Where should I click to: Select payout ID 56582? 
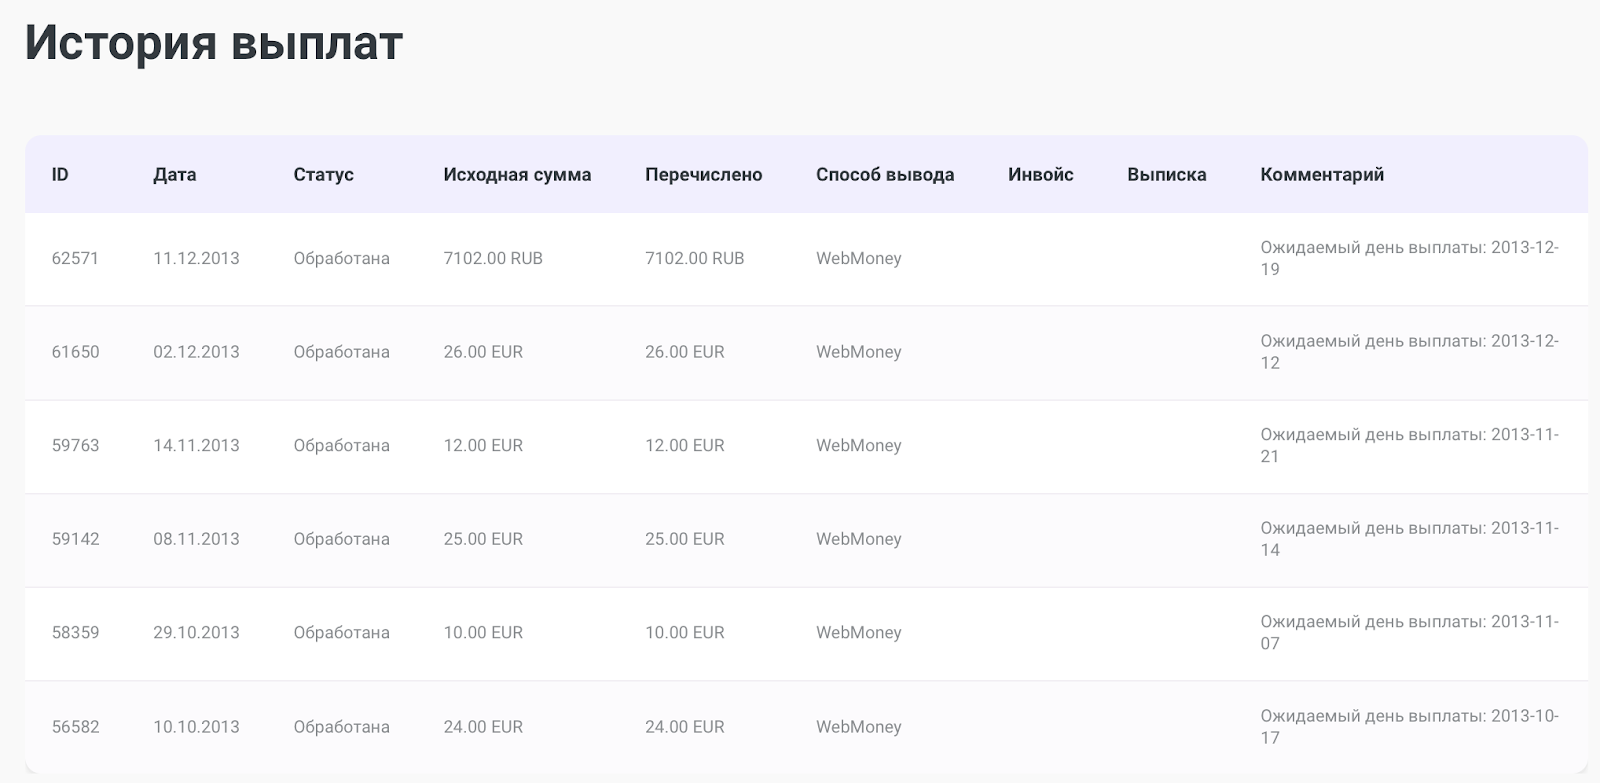[x=75, y=727]
